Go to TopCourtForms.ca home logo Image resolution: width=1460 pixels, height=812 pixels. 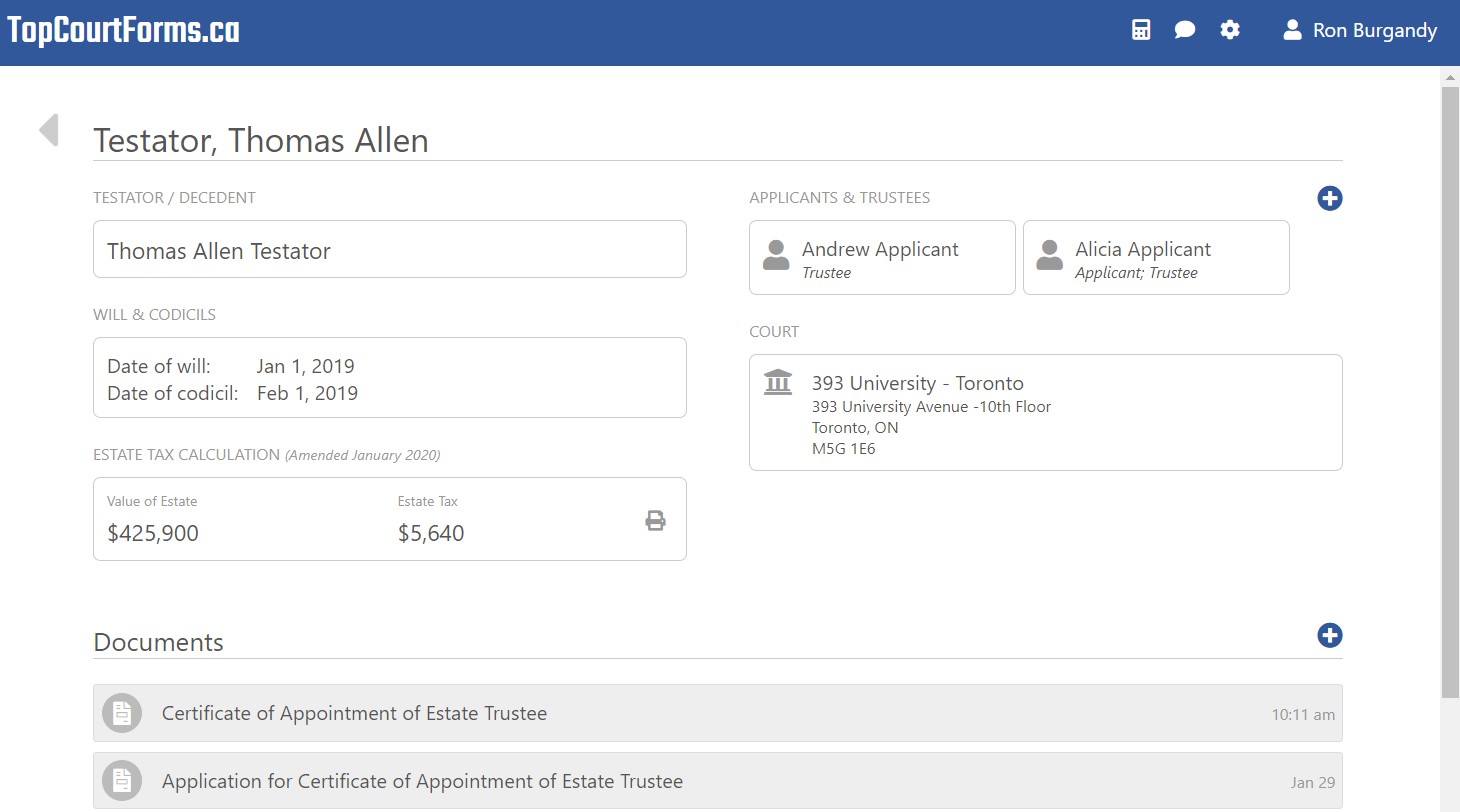pyautogui.click(x=124, y=31)
